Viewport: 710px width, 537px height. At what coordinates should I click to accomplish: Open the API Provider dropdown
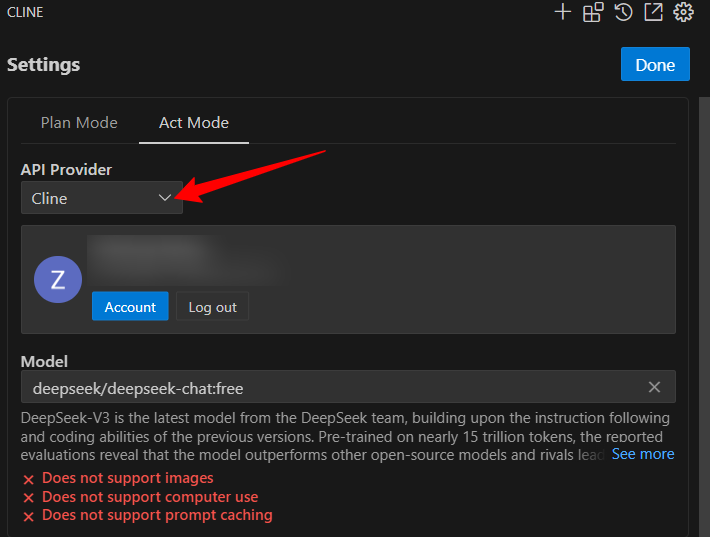pos(102,198)
